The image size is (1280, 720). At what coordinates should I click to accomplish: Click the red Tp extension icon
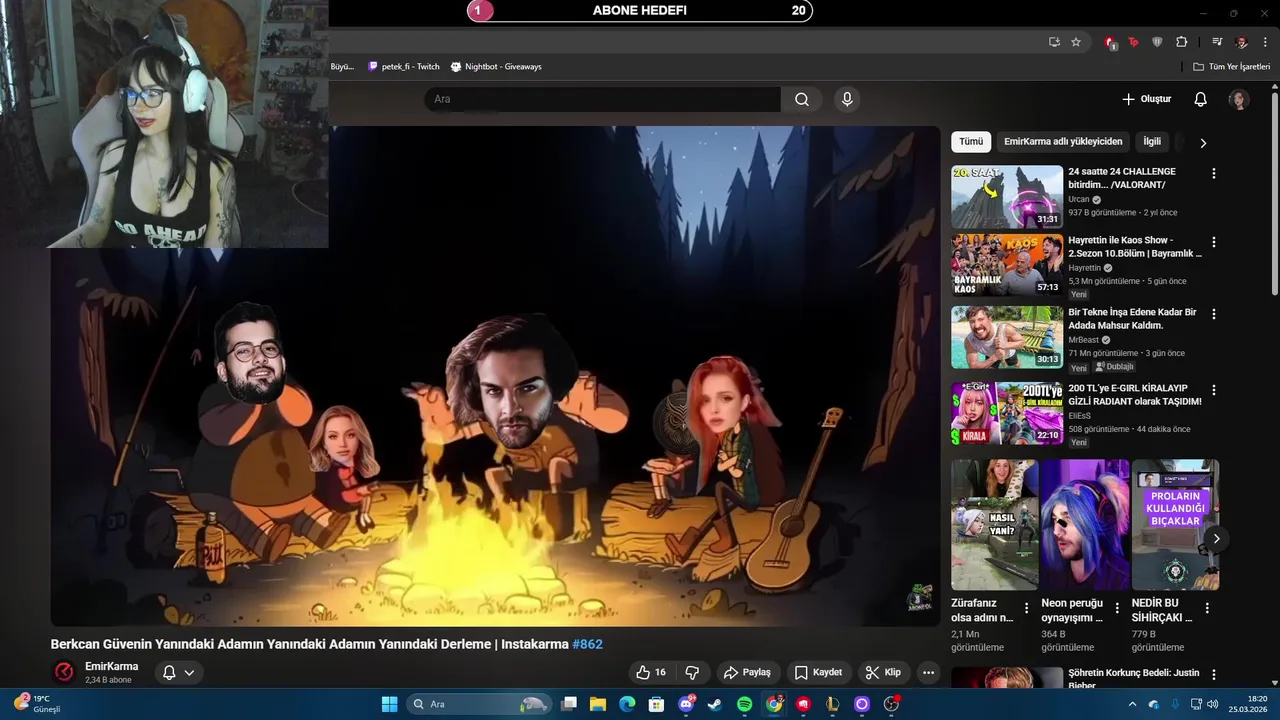pyautogui.click(x=1133, y=42)
